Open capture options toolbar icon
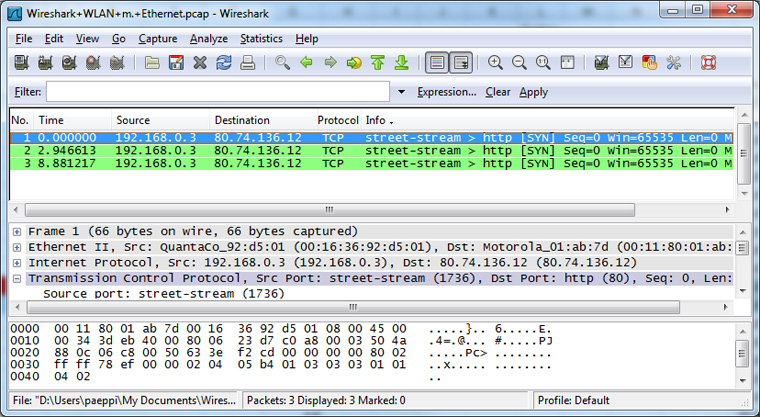Image resolution: width=760 pixels, height=417 pixels. coord(45,63)
